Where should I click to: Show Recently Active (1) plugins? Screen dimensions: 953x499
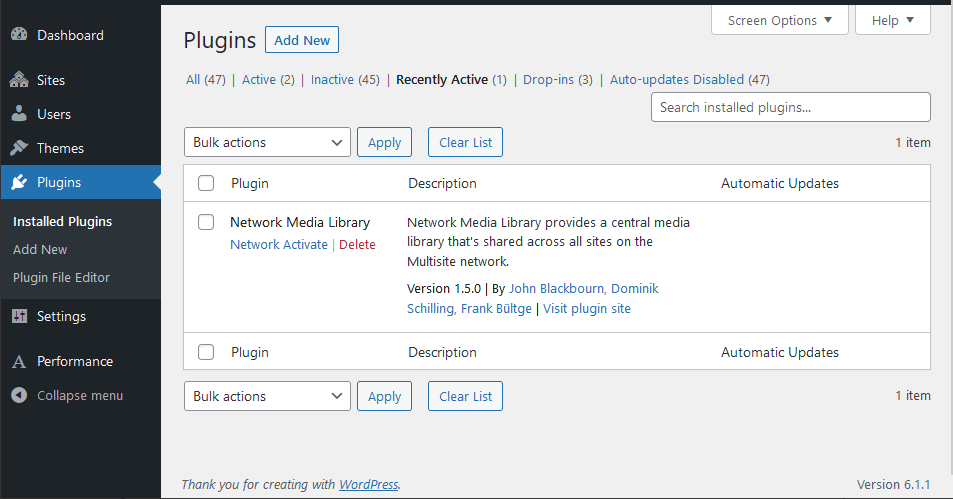click(x=451, y=80)
